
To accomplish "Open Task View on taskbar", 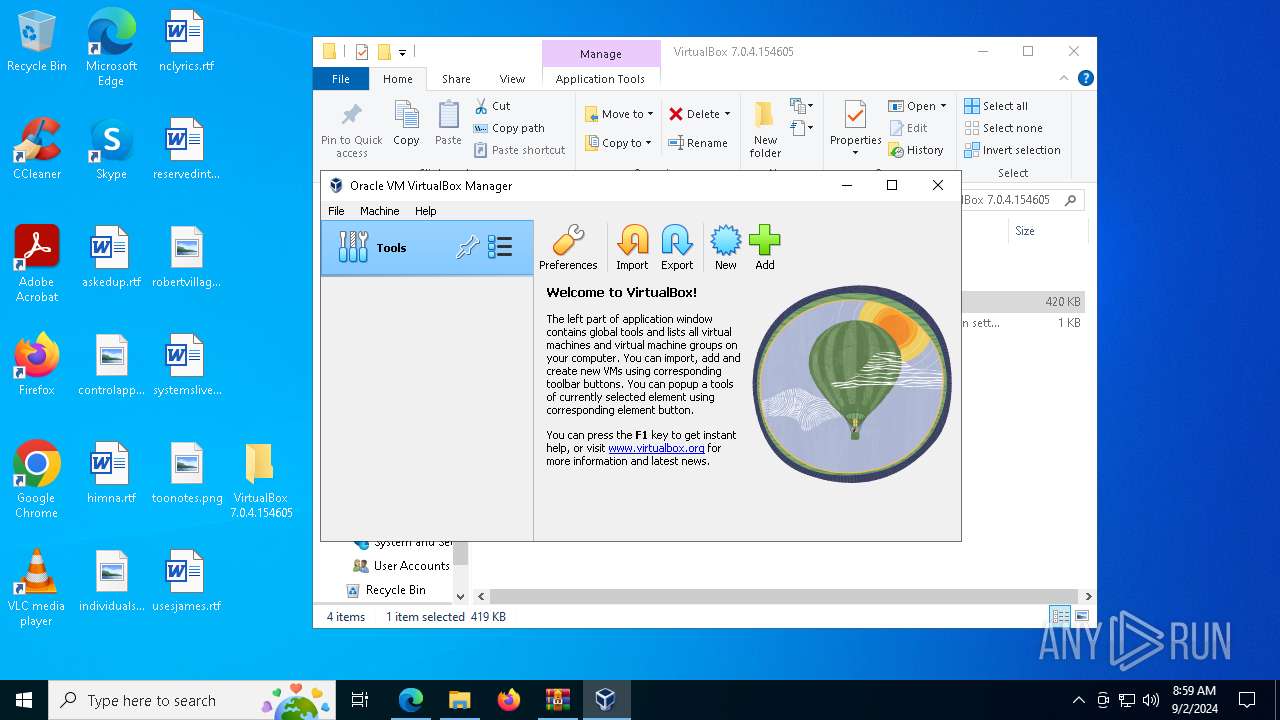I will (360, 700).
